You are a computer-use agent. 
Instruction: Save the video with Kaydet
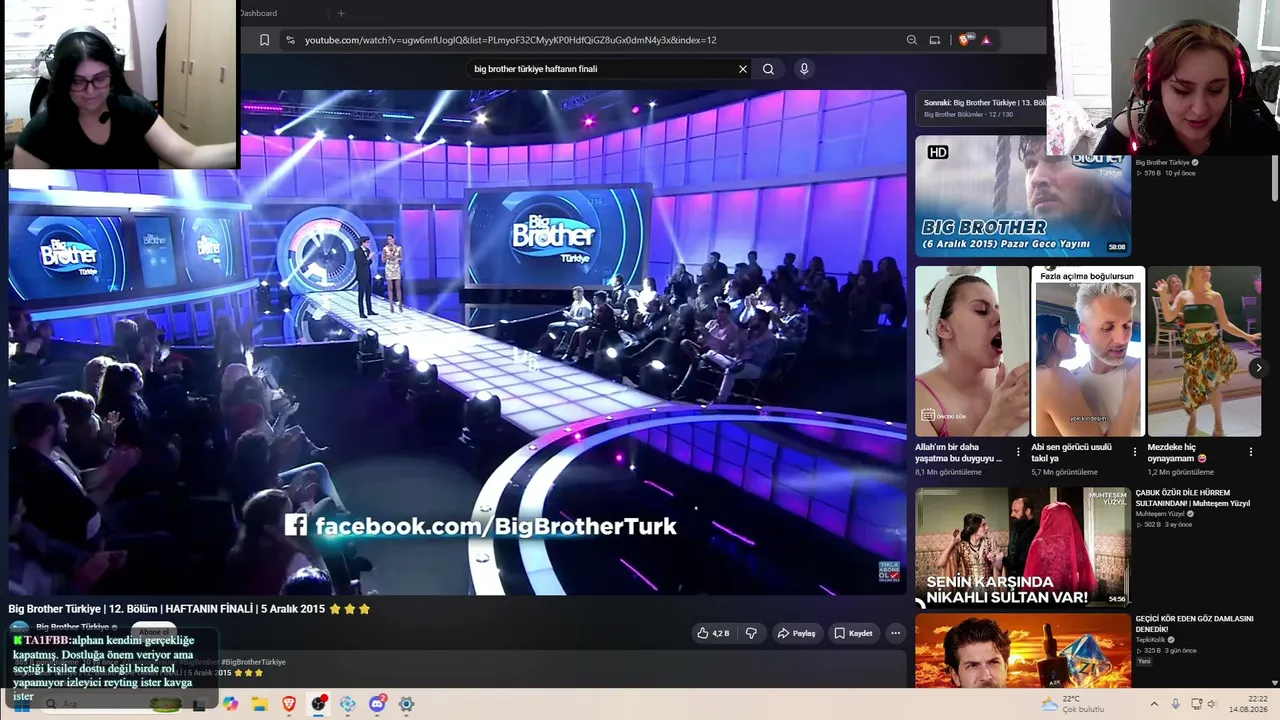(853, 633)
